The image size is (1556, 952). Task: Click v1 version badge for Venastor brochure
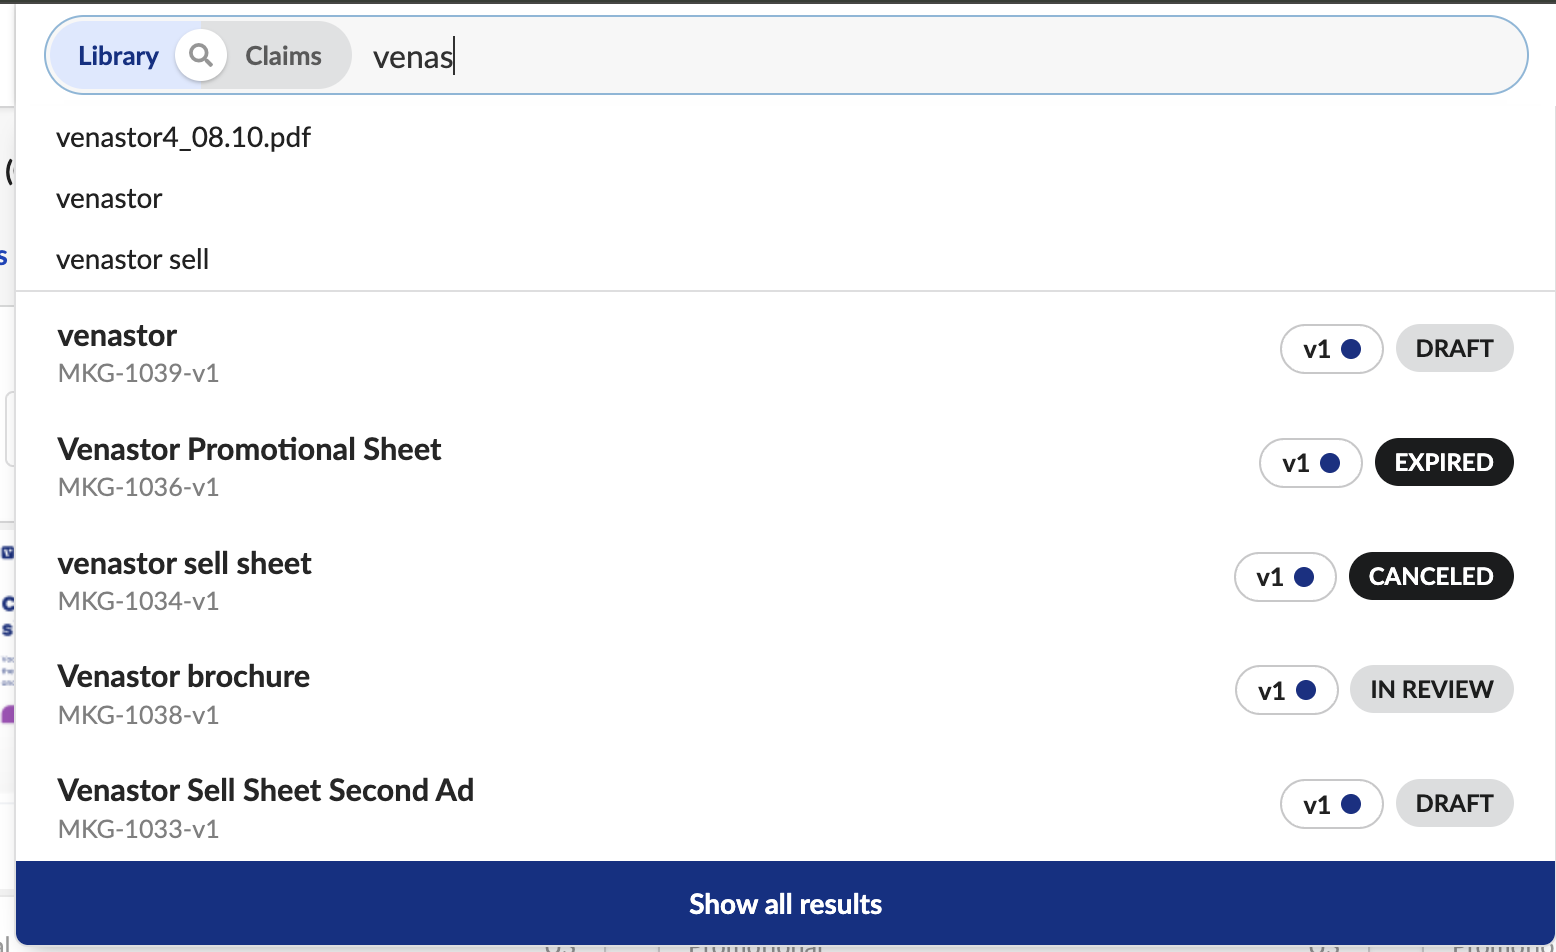point(1286,690)
